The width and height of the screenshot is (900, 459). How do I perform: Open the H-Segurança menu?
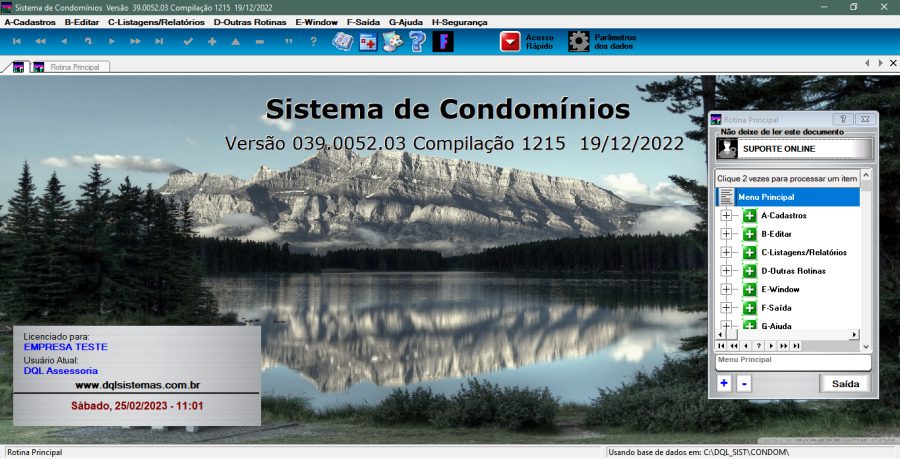pyautogui.click(x=459, y=21)
